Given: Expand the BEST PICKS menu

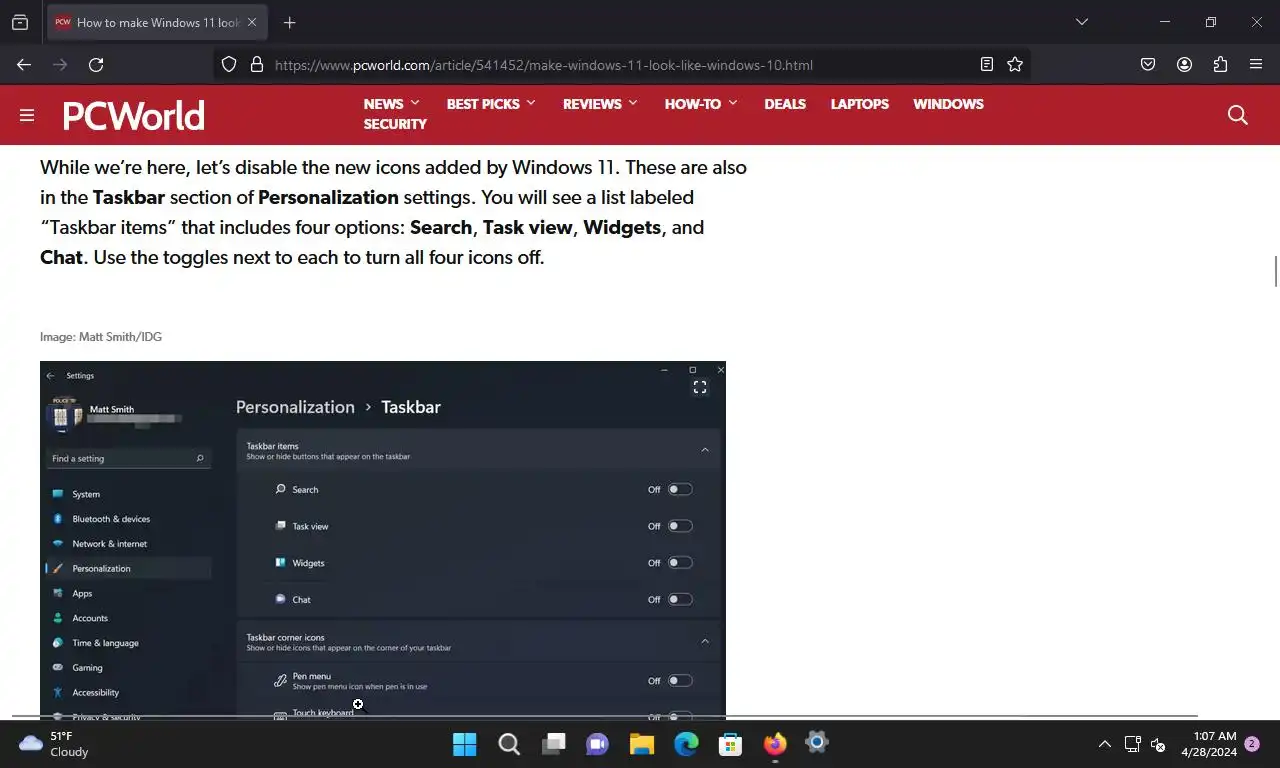Looking at the screenshot, I should [x=491, y=104].
